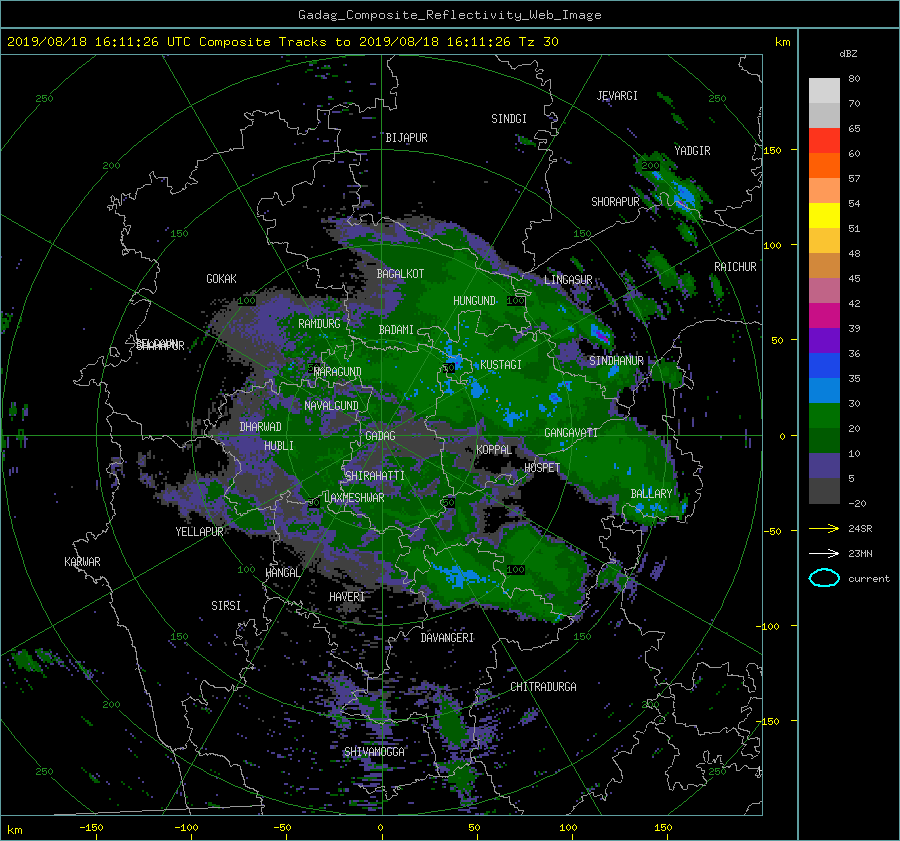The height and width of the screenshot is (841, 900).
Task: Click the SIRSI city label
Action: coord(226,606)
